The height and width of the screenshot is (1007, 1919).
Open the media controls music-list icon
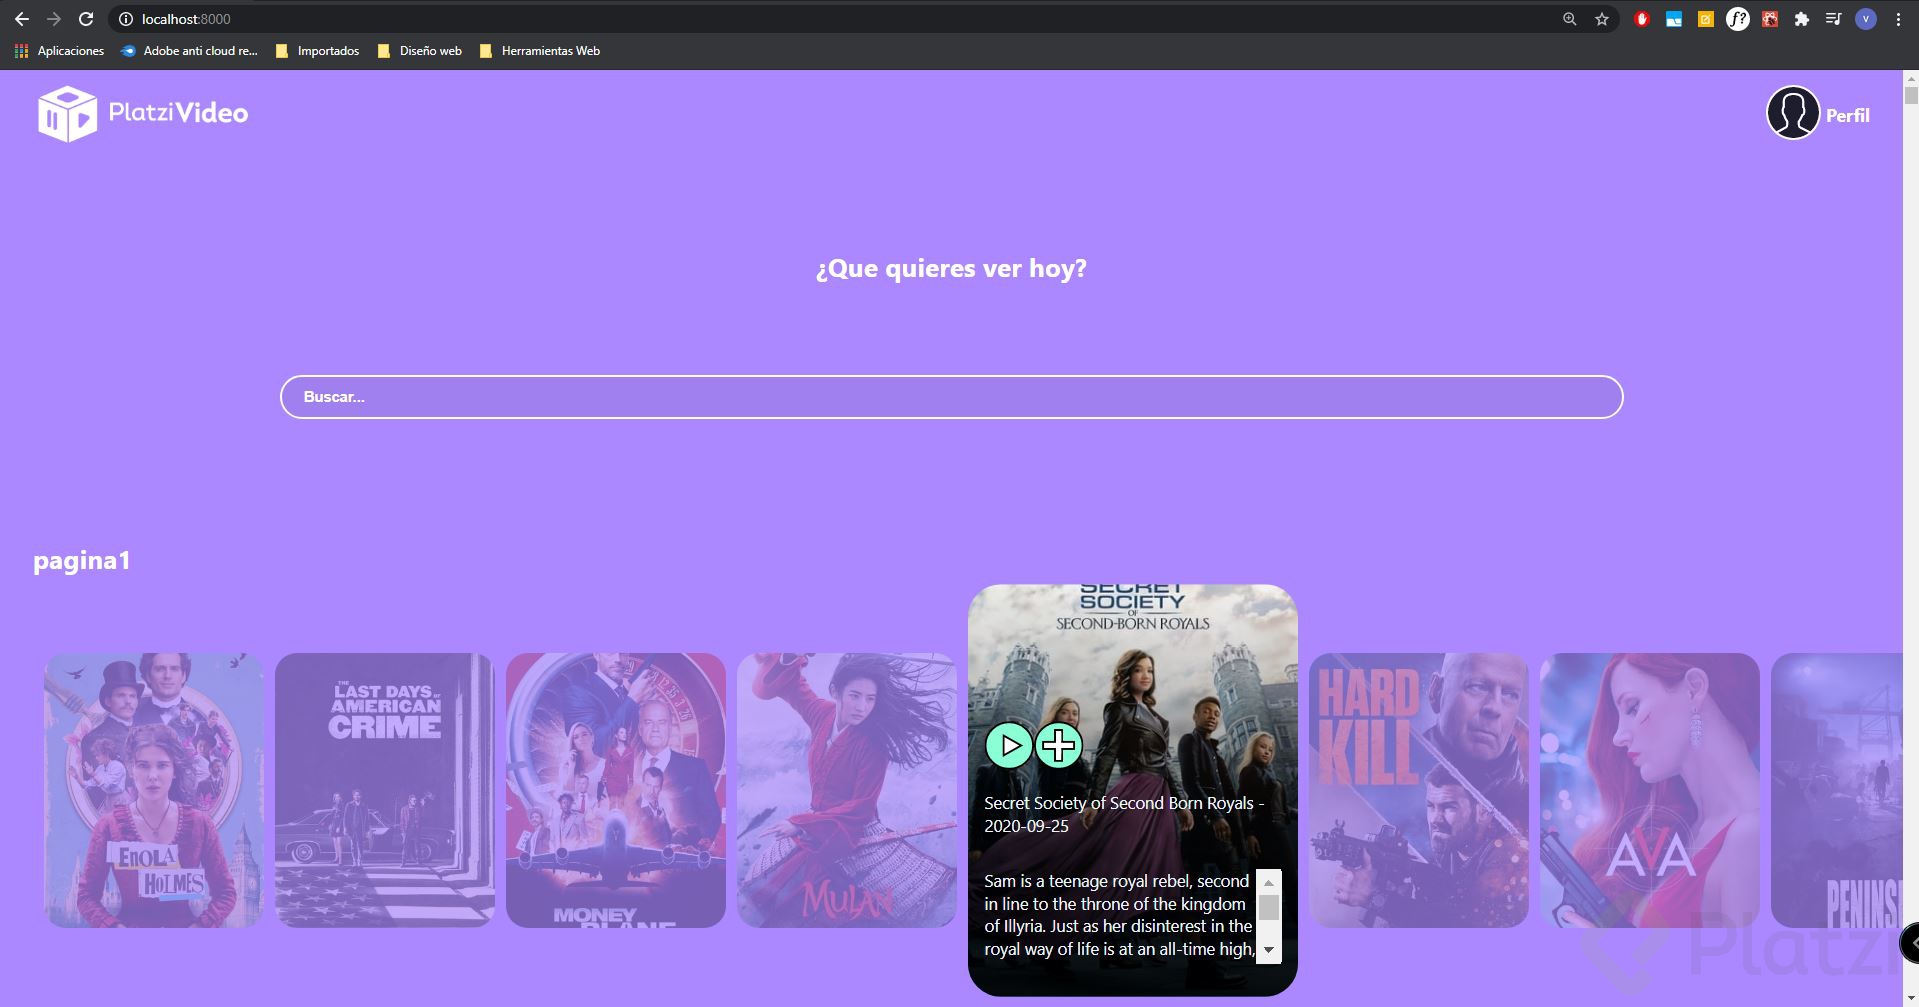click(x=1833, y=19)
